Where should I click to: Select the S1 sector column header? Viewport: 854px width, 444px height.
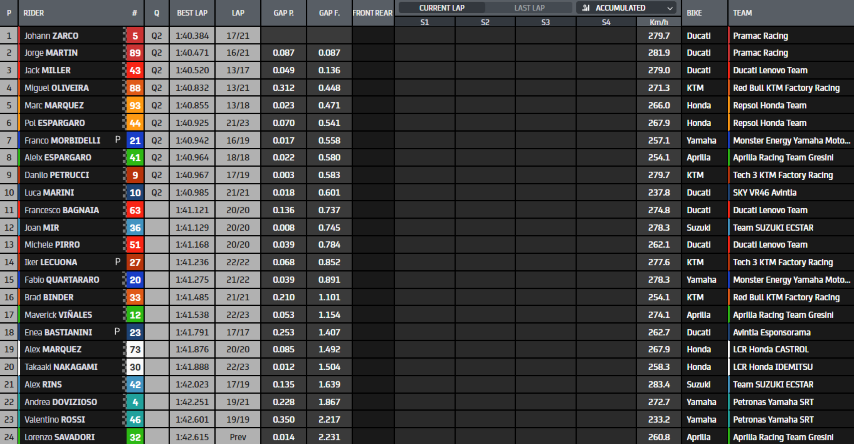[424, 22]
